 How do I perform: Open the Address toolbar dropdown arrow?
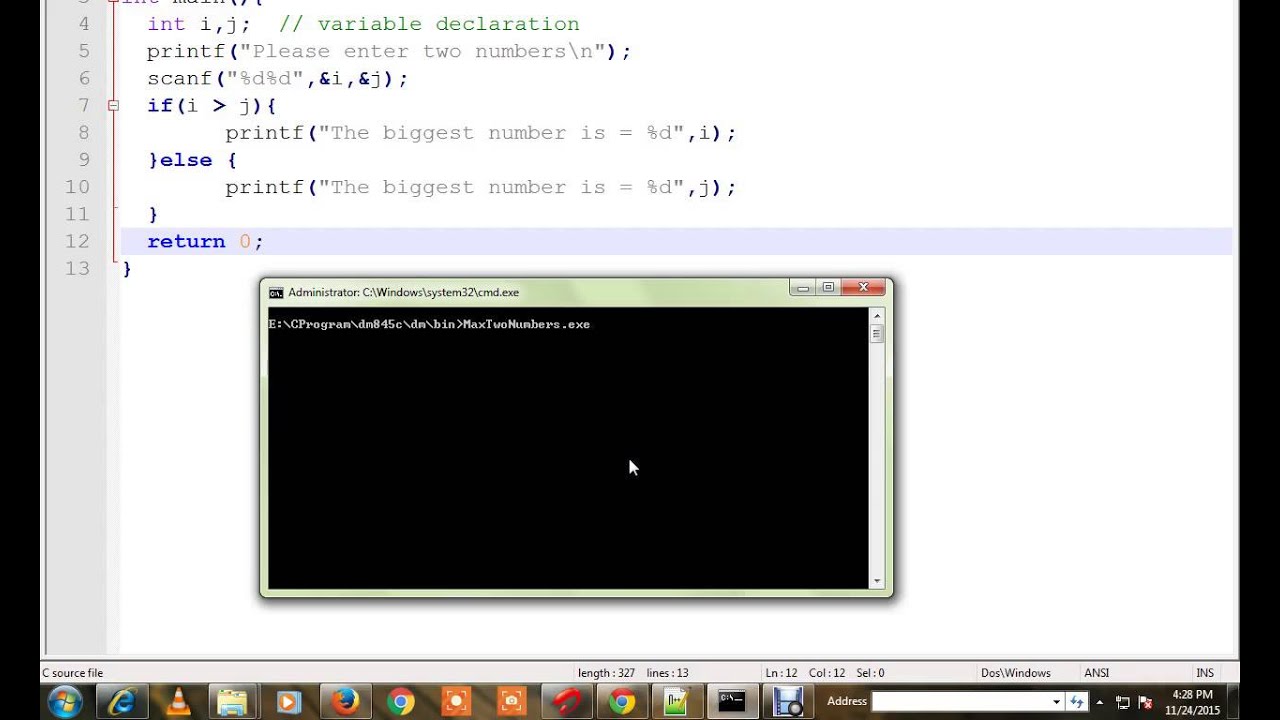pos(1056,702)
